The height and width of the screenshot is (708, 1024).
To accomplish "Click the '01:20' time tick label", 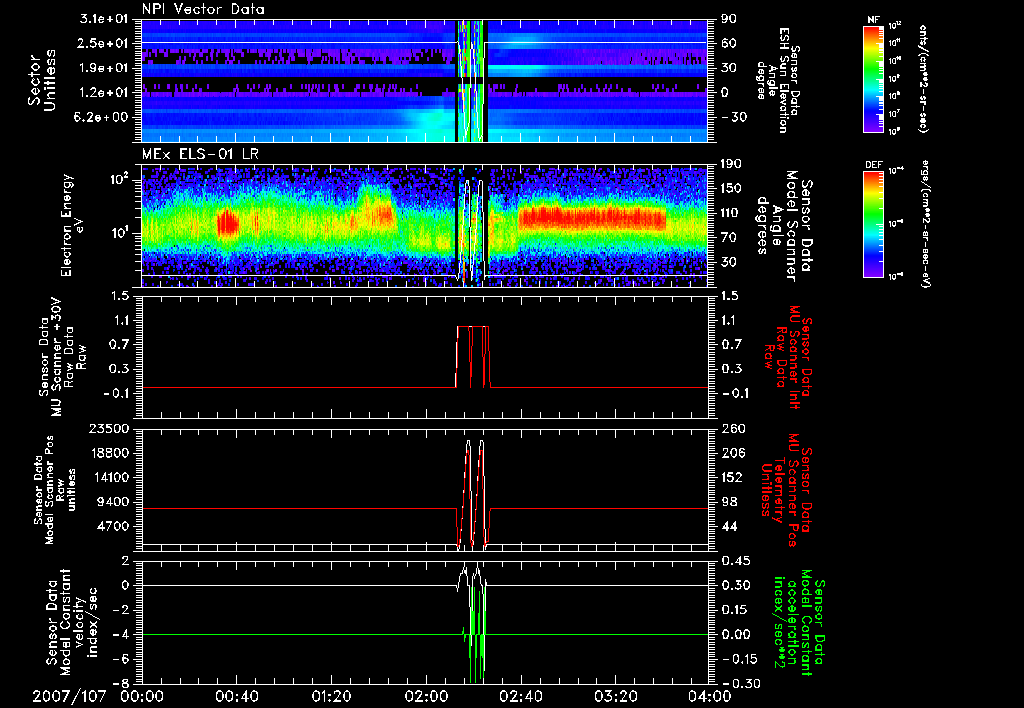I will click(331, 696).
